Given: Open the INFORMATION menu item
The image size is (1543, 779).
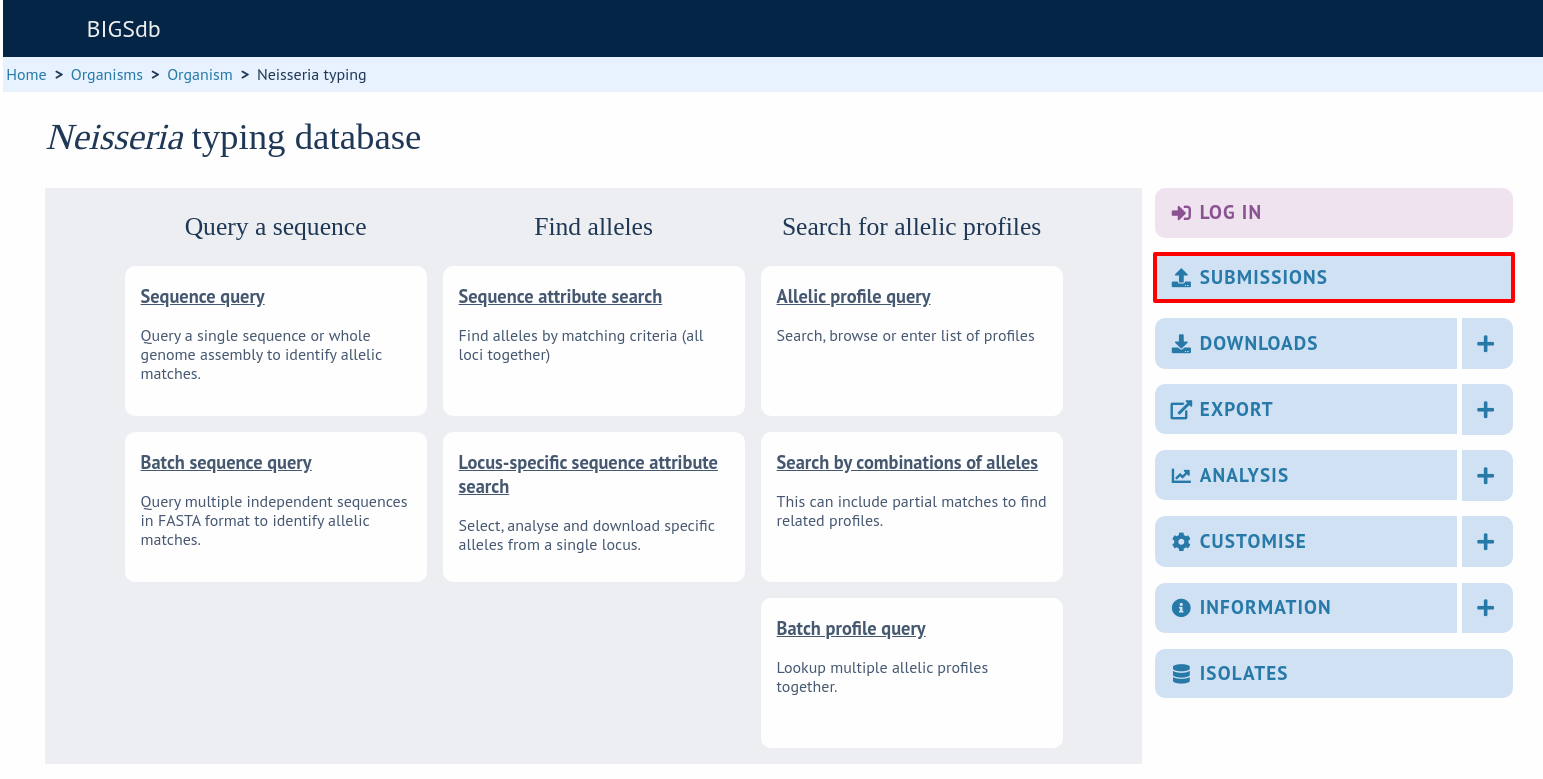Looking at the screenshot, I should click(1305, 608).
